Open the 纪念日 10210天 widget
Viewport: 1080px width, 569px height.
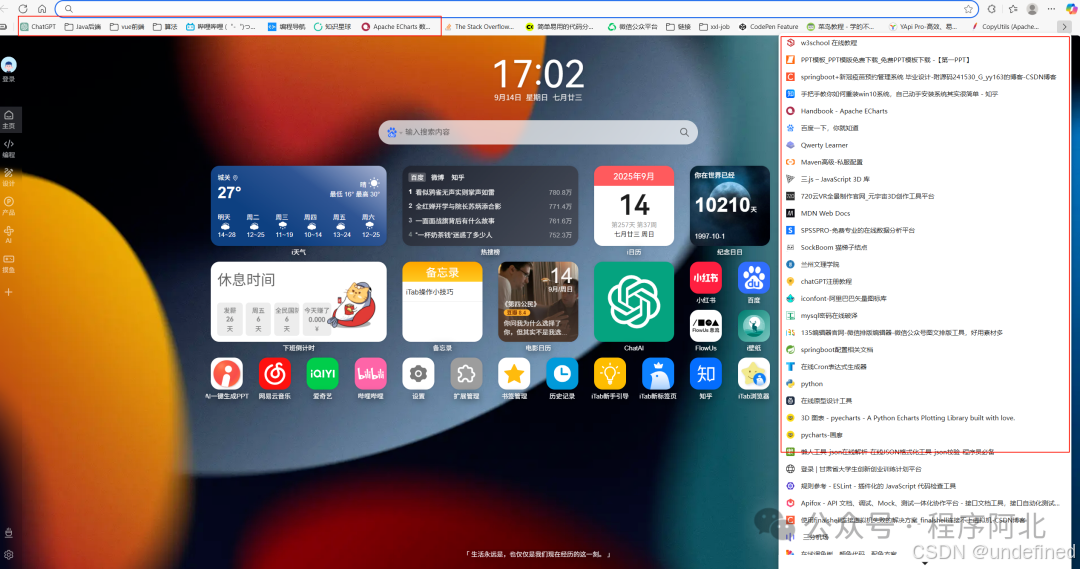(x=729, y=206)
